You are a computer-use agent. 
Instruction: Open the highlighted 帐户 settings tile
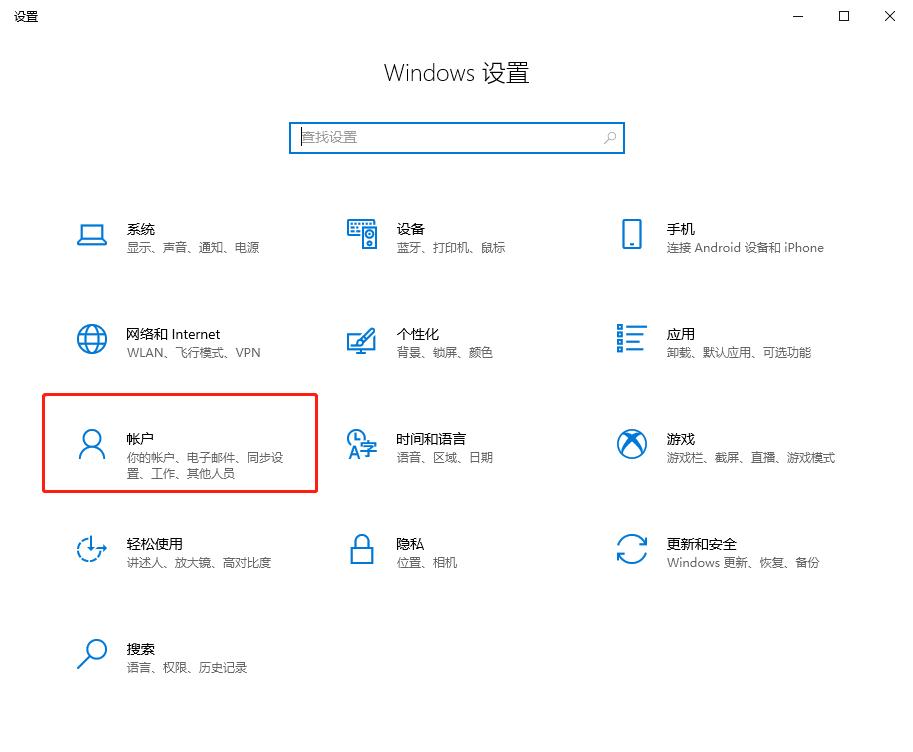(180, 443)
